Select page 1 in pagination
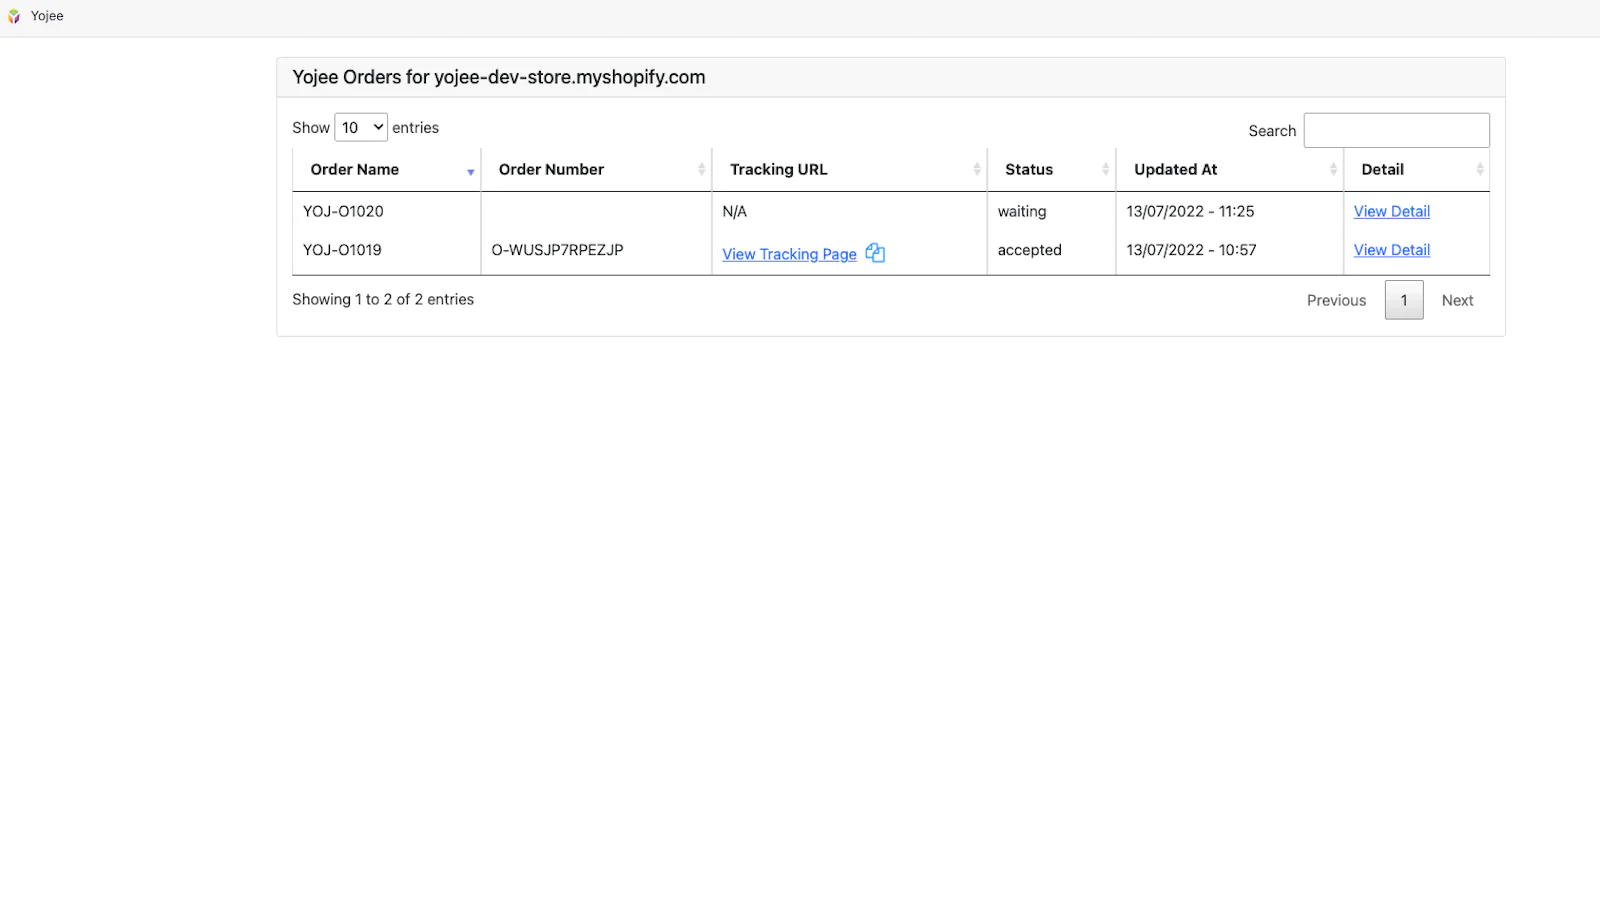 pos(1404,300)
